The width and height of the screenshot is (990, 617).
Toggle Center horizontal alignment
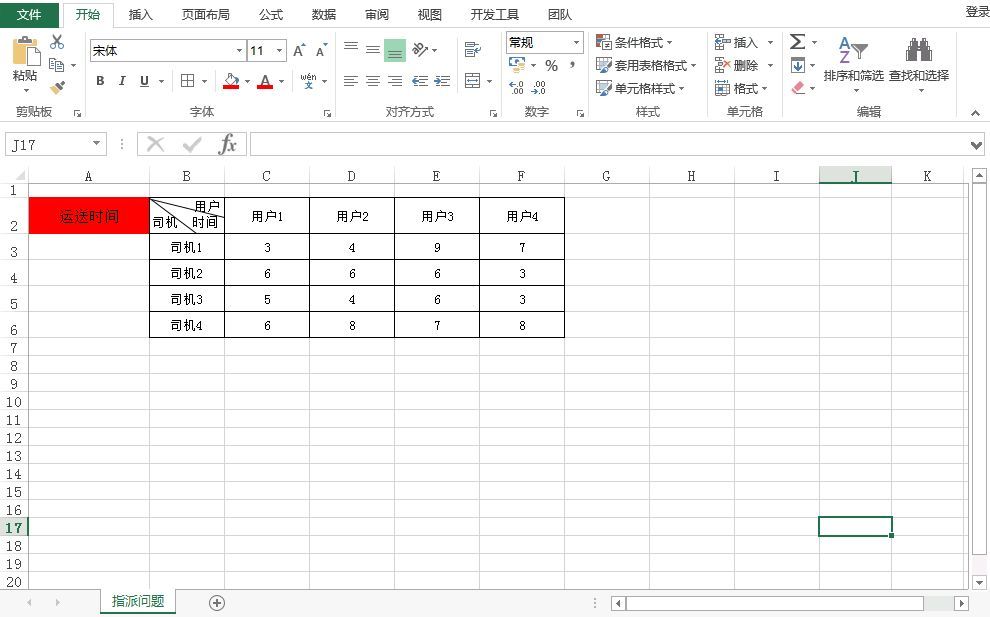[x=373, y=81]
